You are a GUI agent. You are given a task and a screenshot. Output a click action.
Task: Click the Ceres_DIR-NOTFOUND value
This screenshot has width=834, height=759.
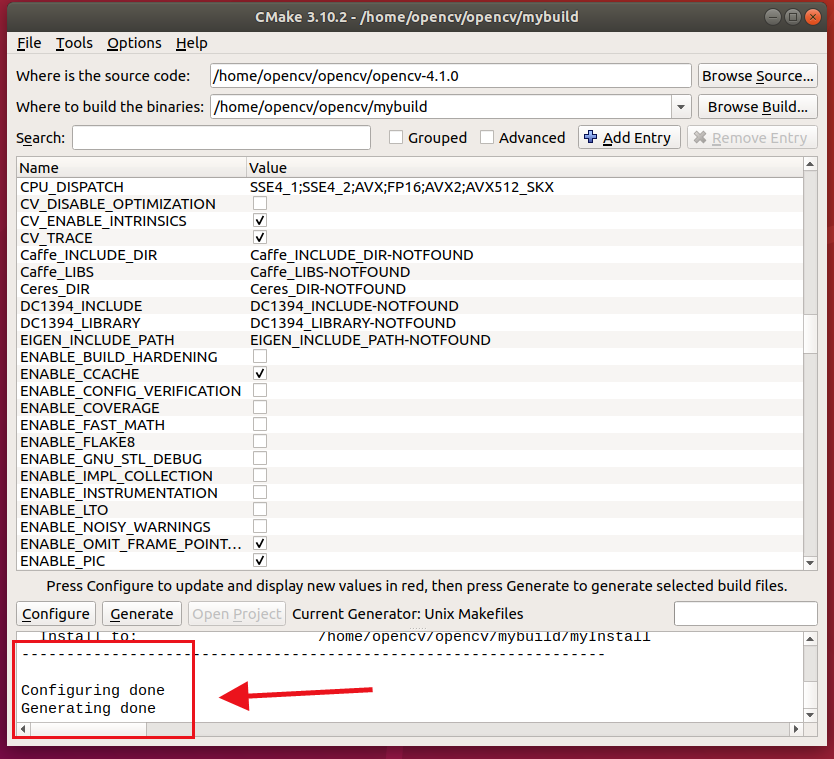pos(328,289)
